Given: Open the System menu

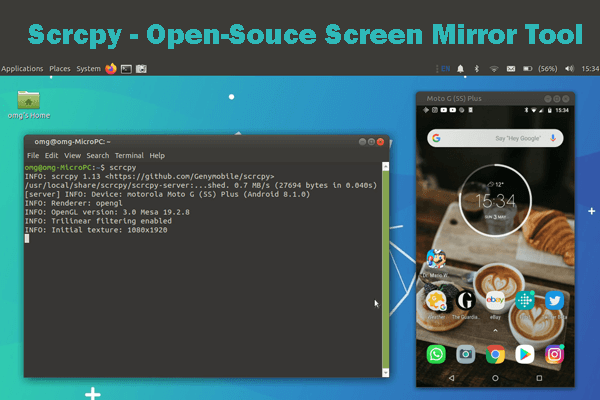Looking at the screenshot, I should coord(88,69).
